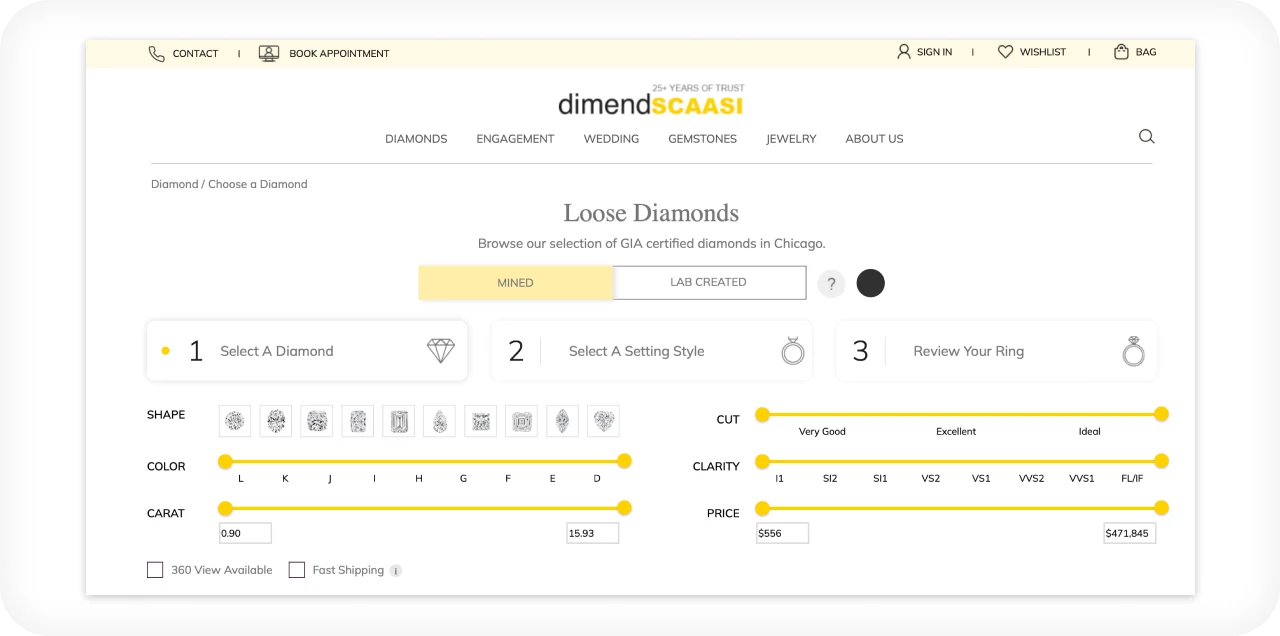Choose the radiant diamond shape
This screenshot has width=1280, height=636.
[x=358, y=421]
